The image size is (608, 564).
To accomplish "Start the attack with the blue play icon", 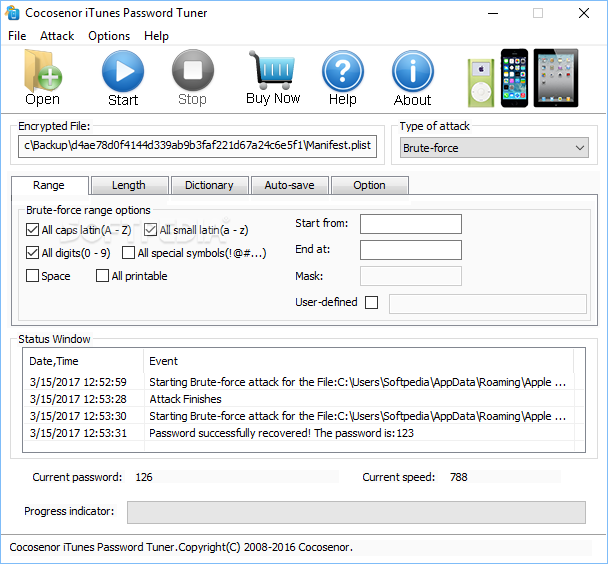I will tap(123, 71).
